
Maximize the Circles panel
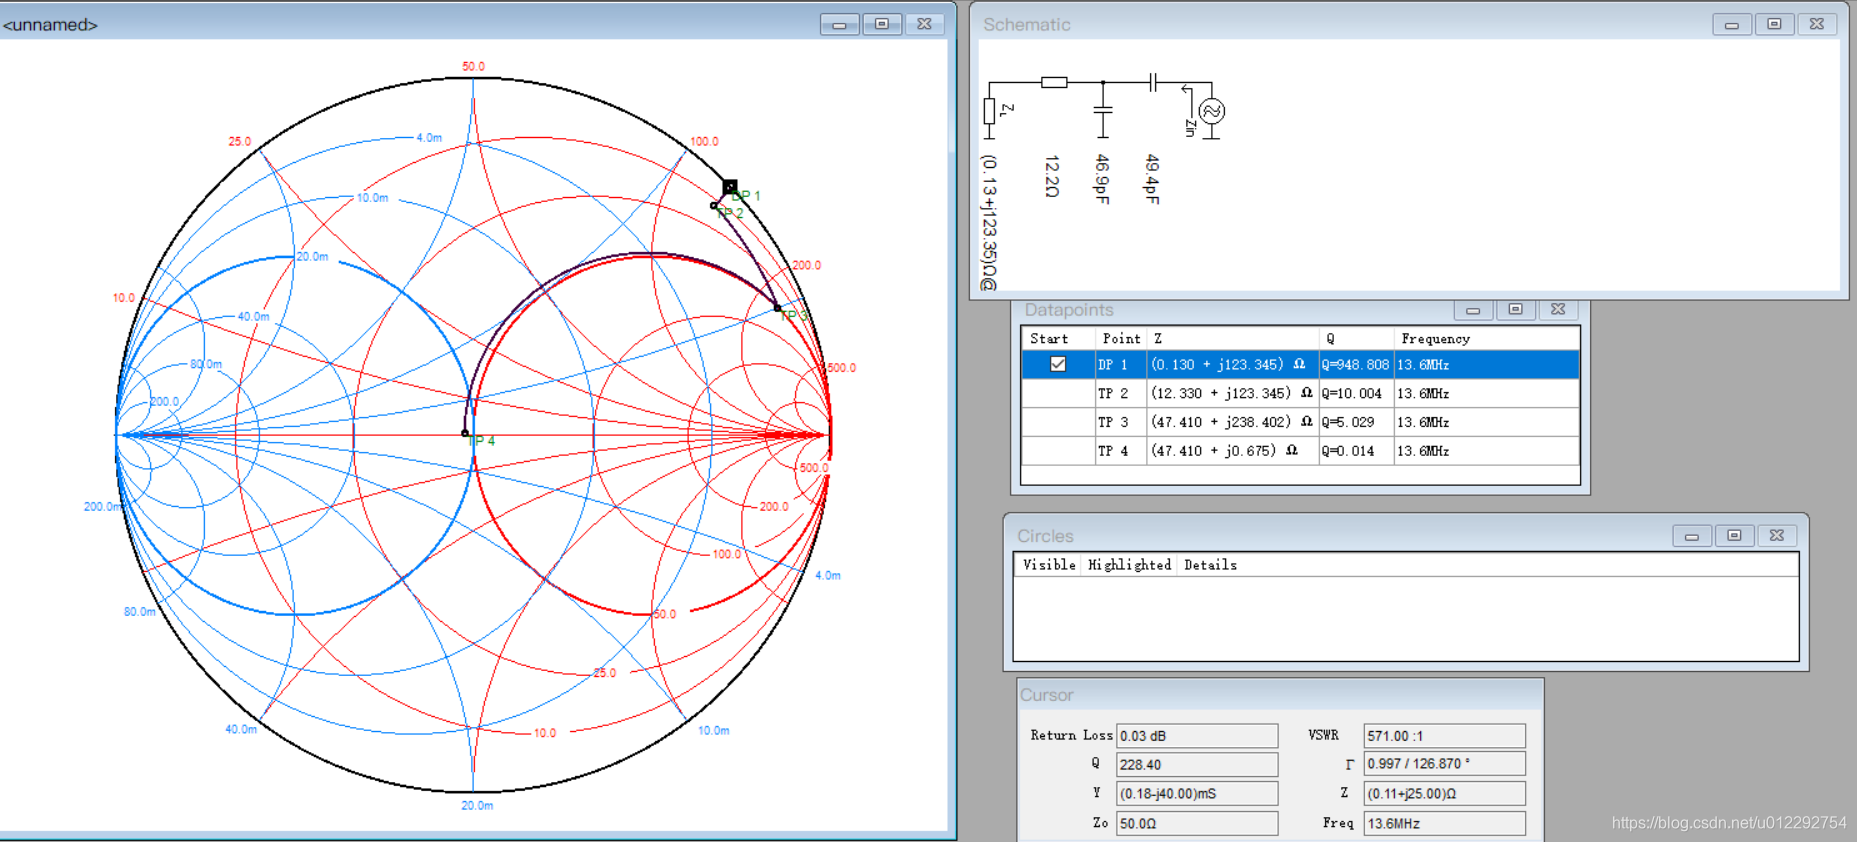pyautogui.click(x=1735, y=536)
